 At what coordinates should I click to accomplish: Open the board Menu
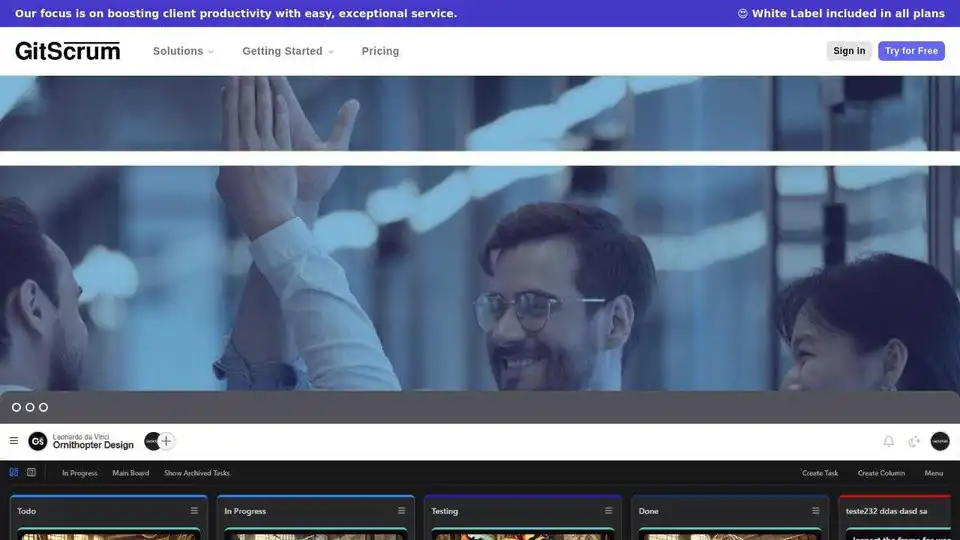(x=934, y=473)
